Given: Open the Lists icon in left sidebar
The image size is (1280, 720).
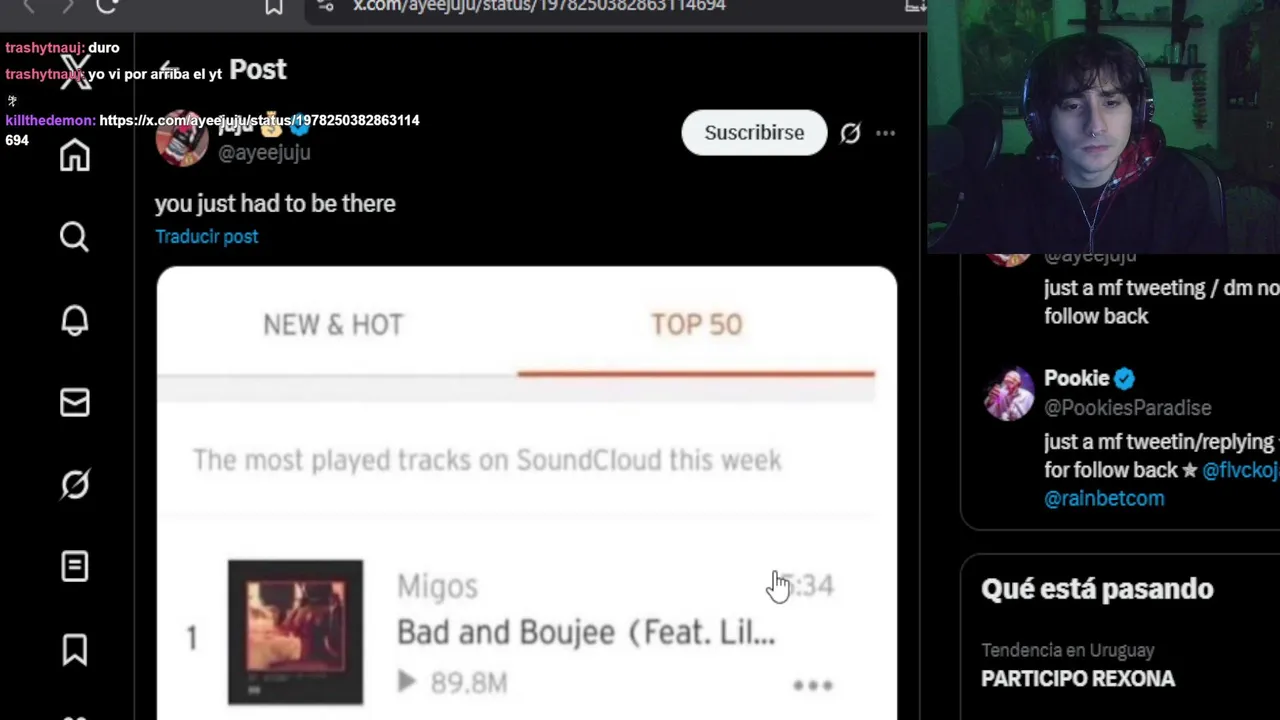Looking at the screenshot, I should (74, 567).
